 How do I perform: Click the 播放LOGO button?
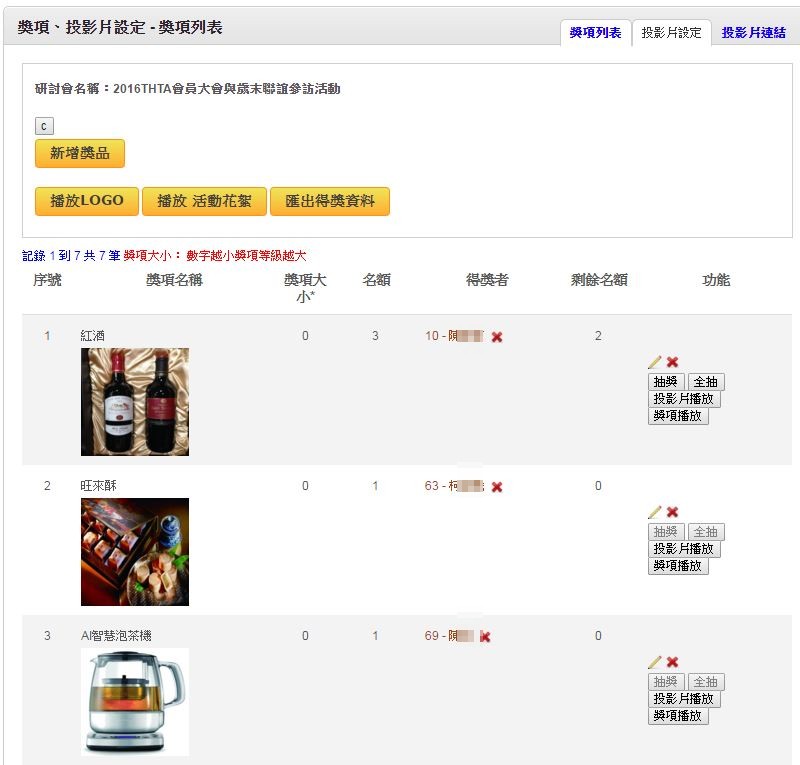(87, 201)
